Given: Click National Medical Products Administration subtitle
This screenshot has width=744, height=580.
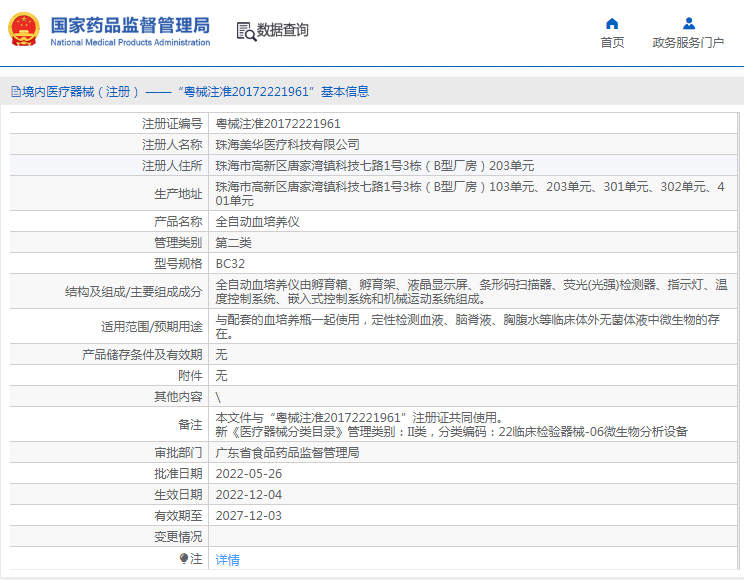Looking at the screenshot, I should [130, 42].
